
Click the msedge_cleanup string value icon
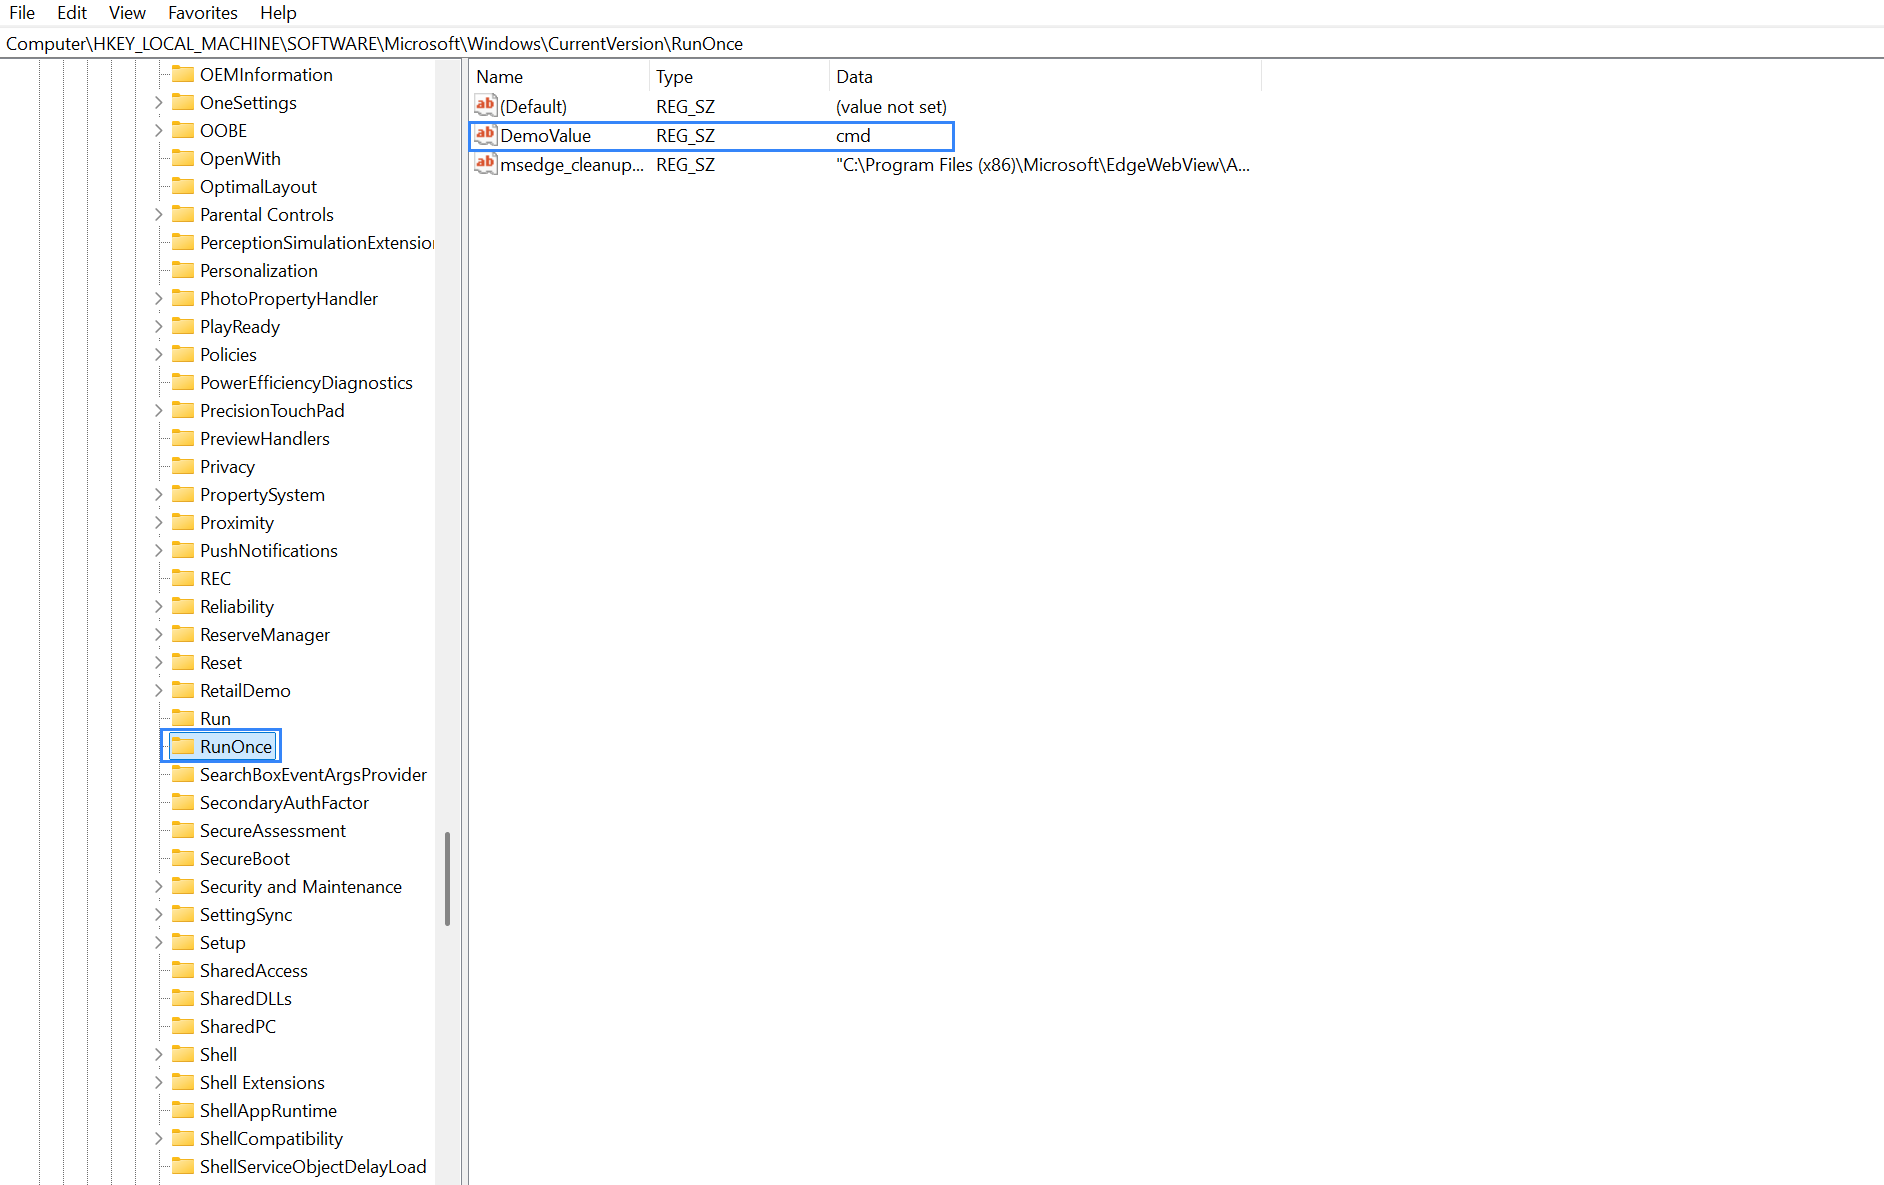tap(486, 164)
